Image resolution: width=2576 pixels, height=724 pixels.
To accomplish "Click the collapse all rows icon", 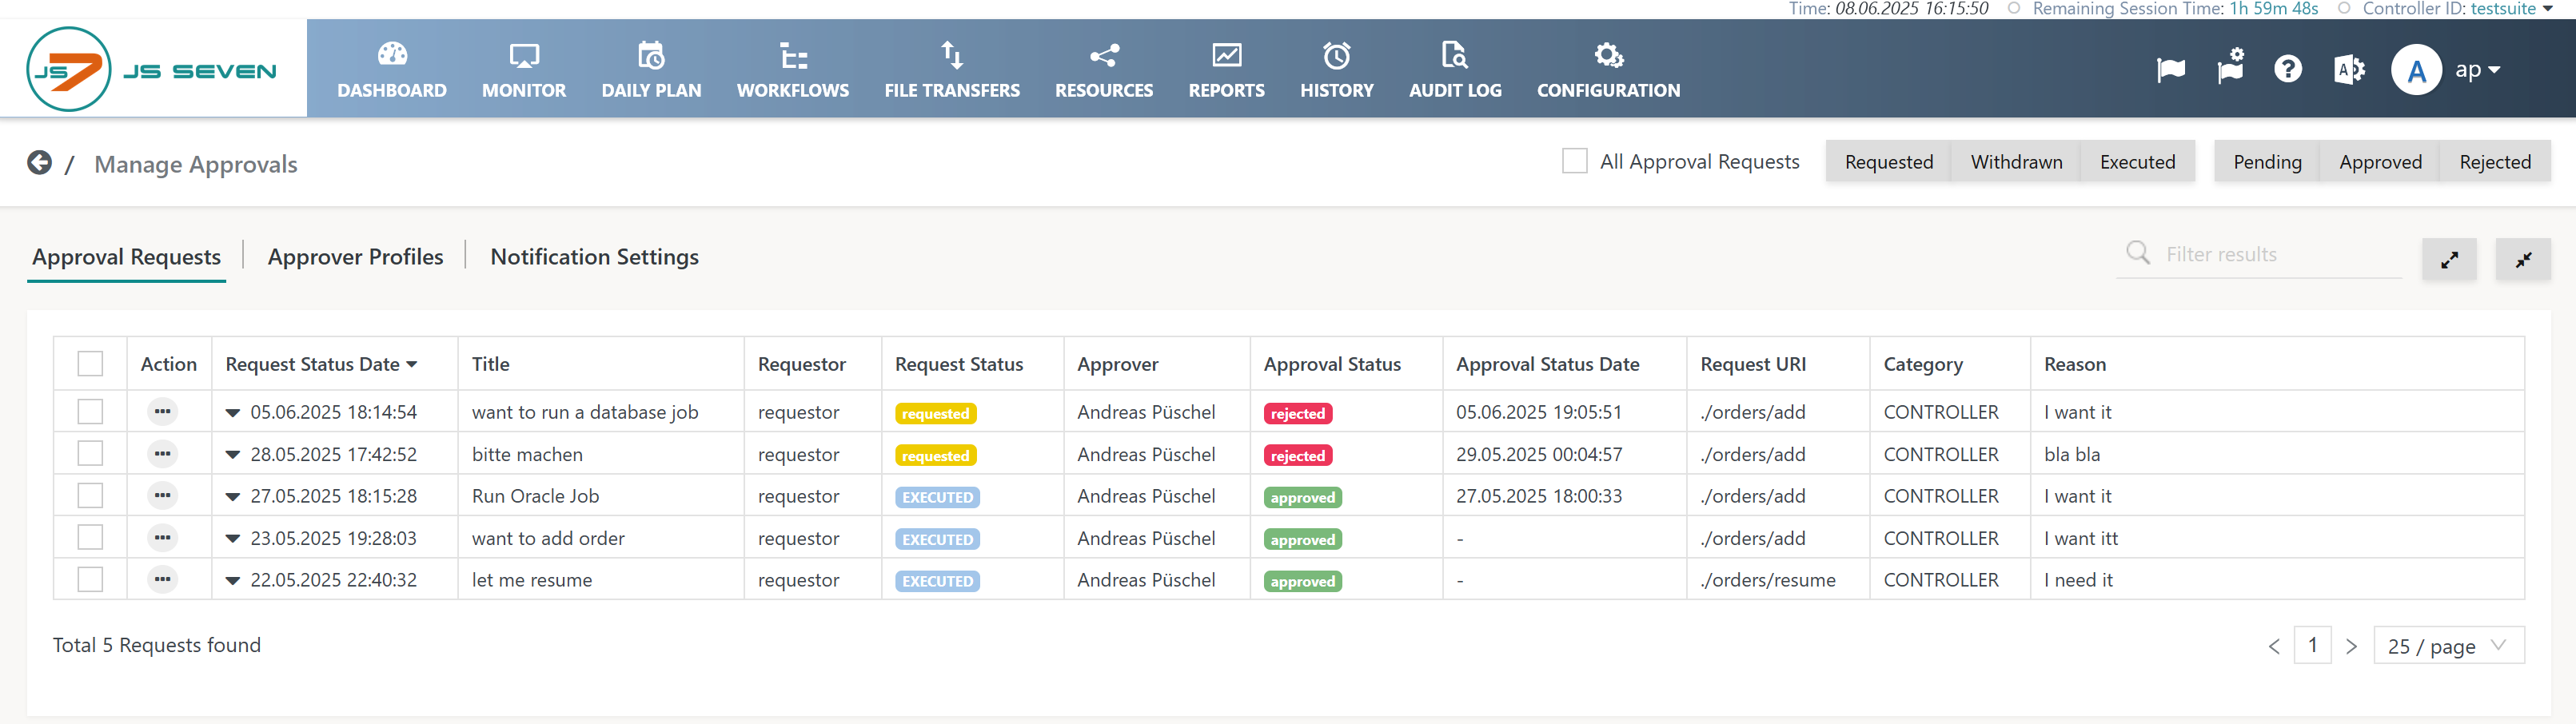I will pyautogui.click(x=2522, y=260).
